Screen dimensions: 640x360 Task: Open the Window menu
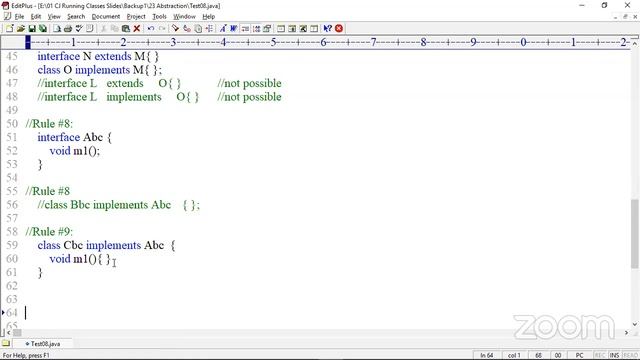184,16
